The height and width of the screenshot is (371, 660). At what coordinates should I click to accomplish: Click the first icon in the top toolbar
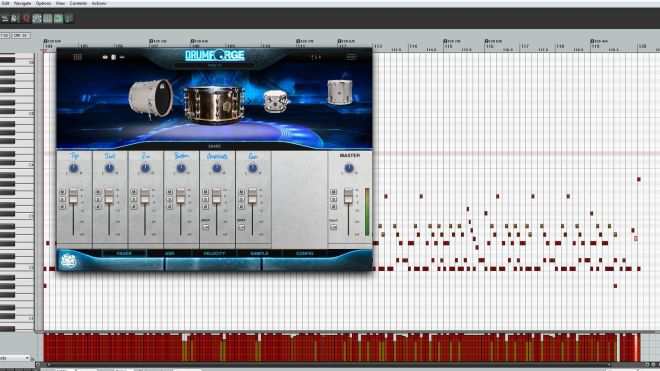pyautogui.click(x=5, y=19)
